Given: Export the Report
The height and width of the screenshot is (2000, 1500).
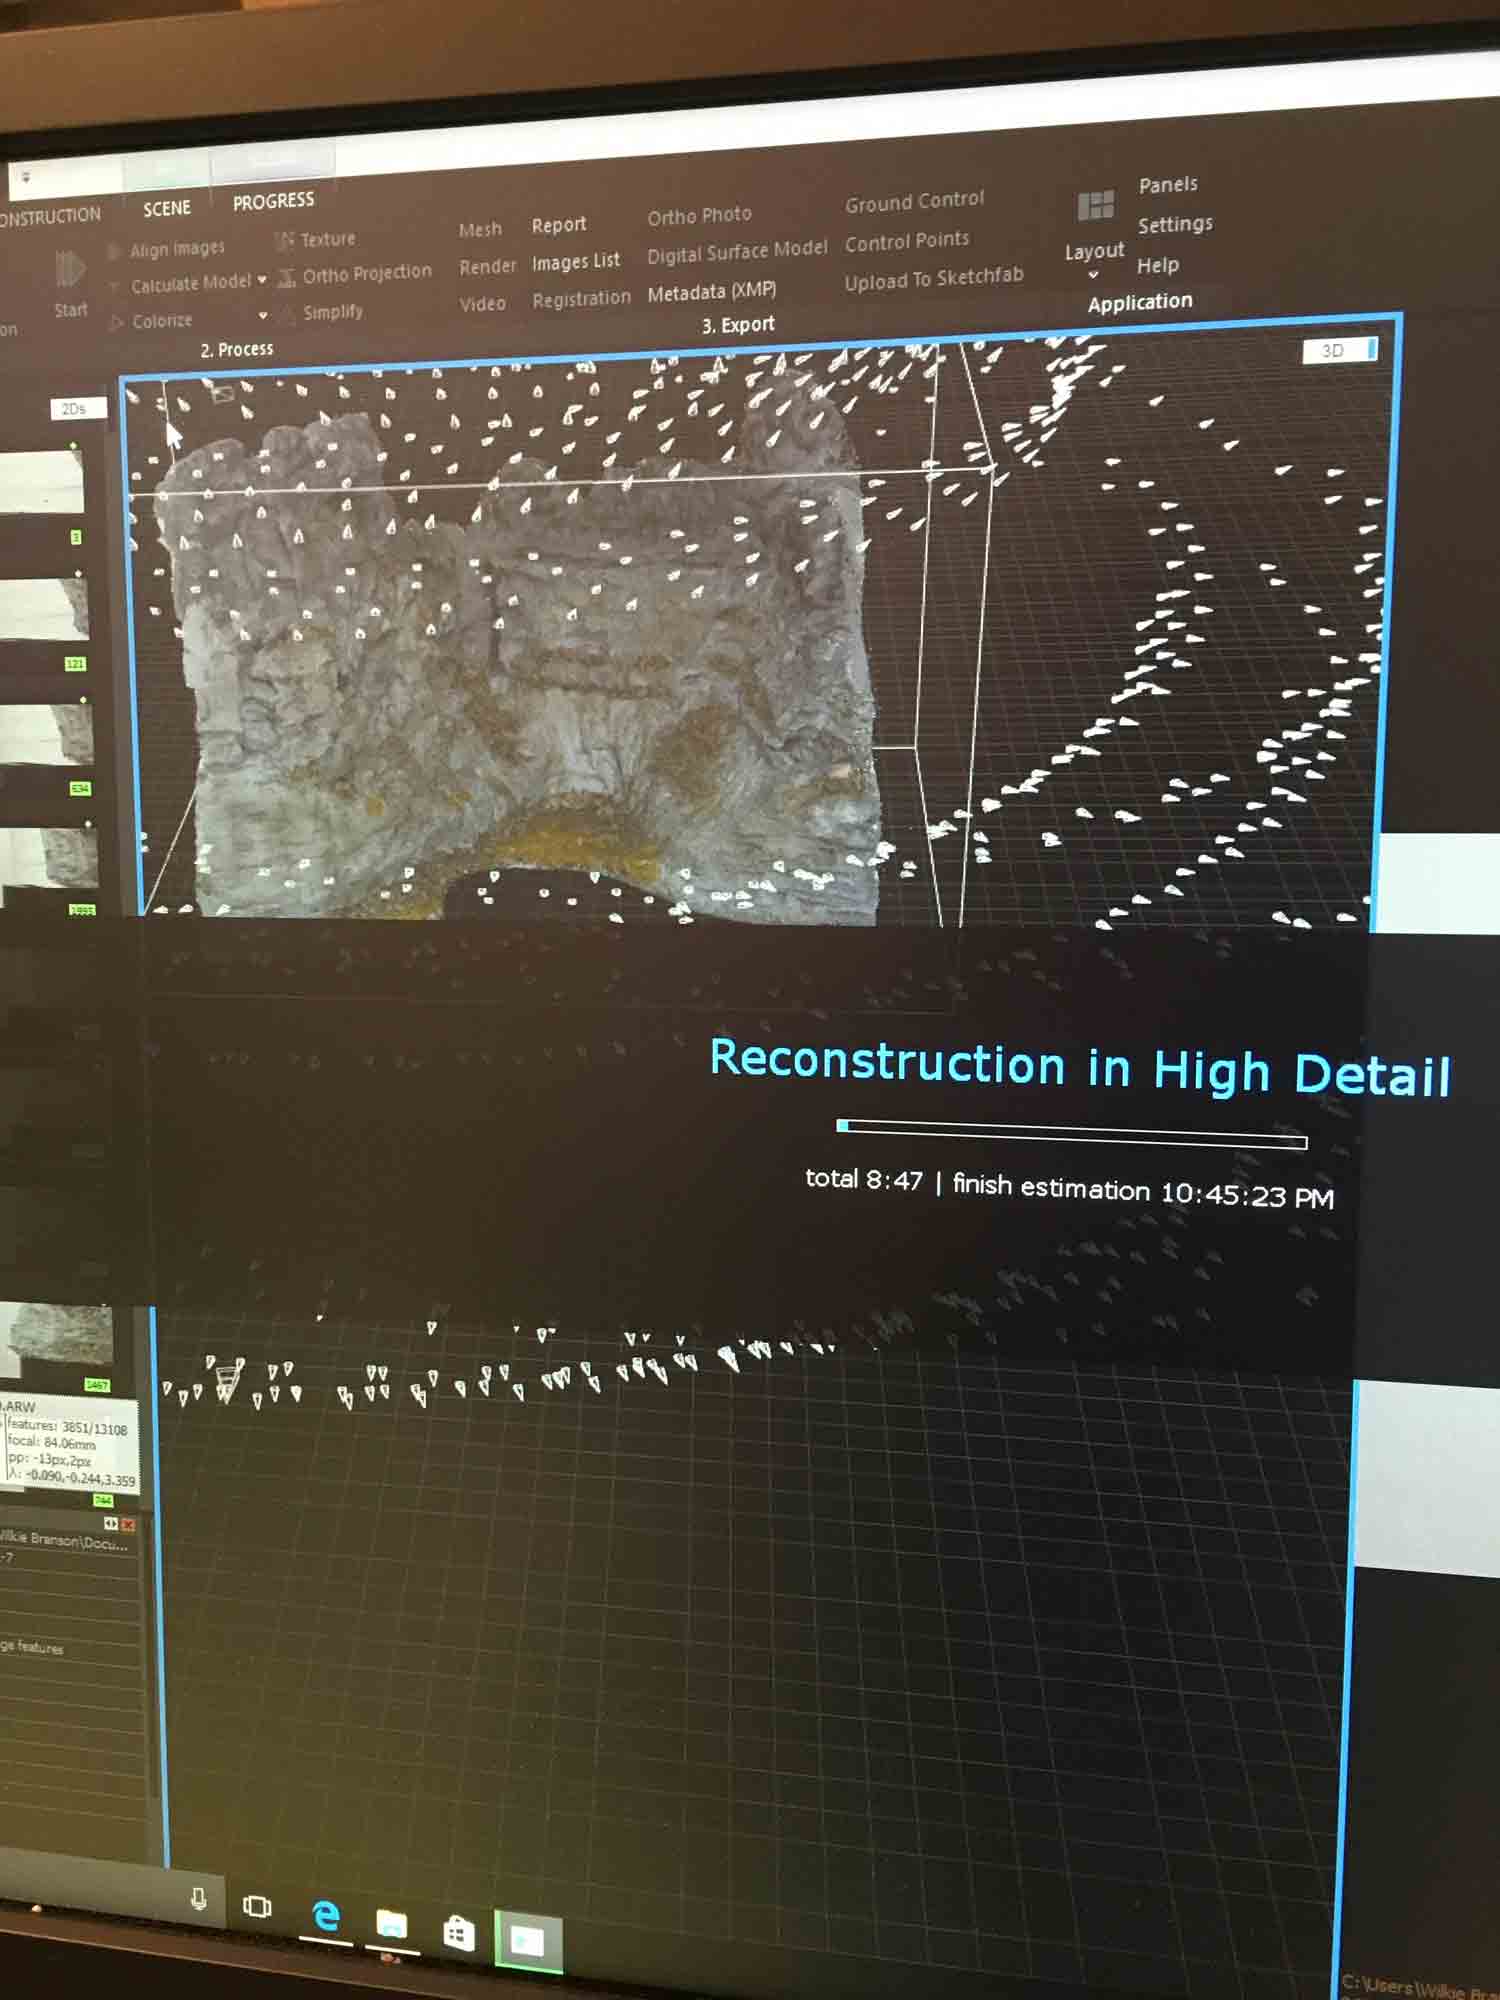Looking at the screenshot, I should point(559,225).
